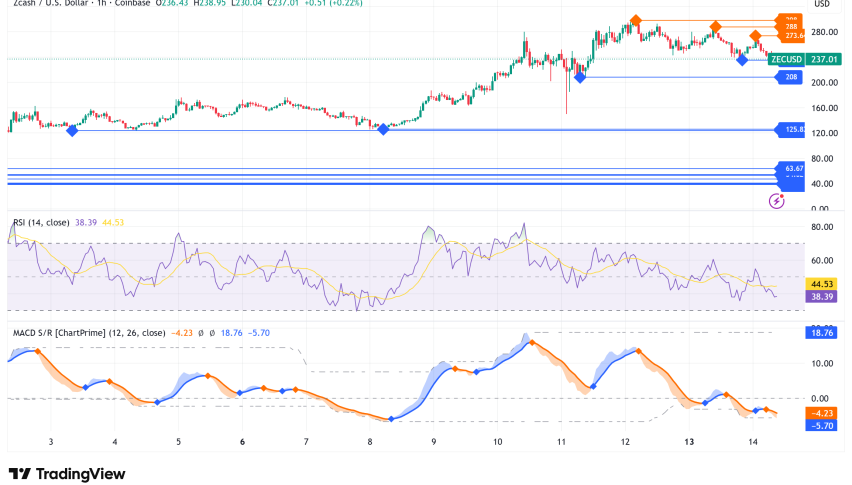
Task: Click the blue diamond just left of the ZECUSD label
Action: (741, 60)
